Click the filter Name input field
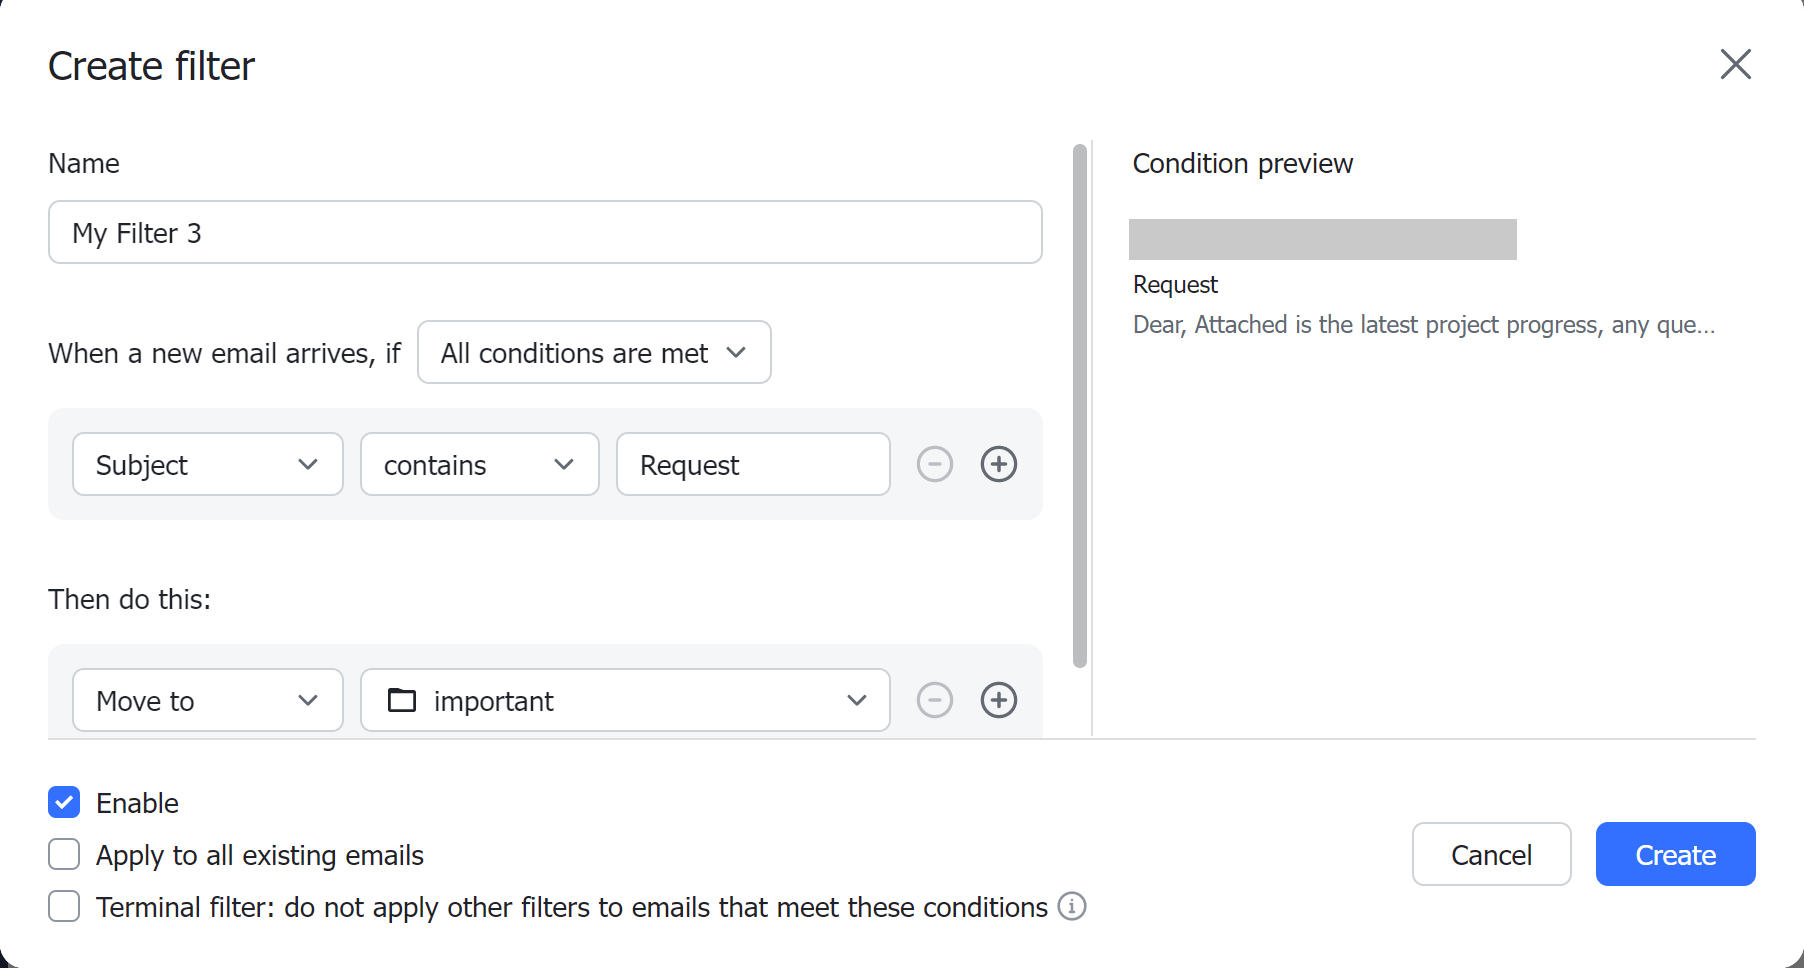The width and height of the screenshot is (1804, 968). click(x=545, y=232)
